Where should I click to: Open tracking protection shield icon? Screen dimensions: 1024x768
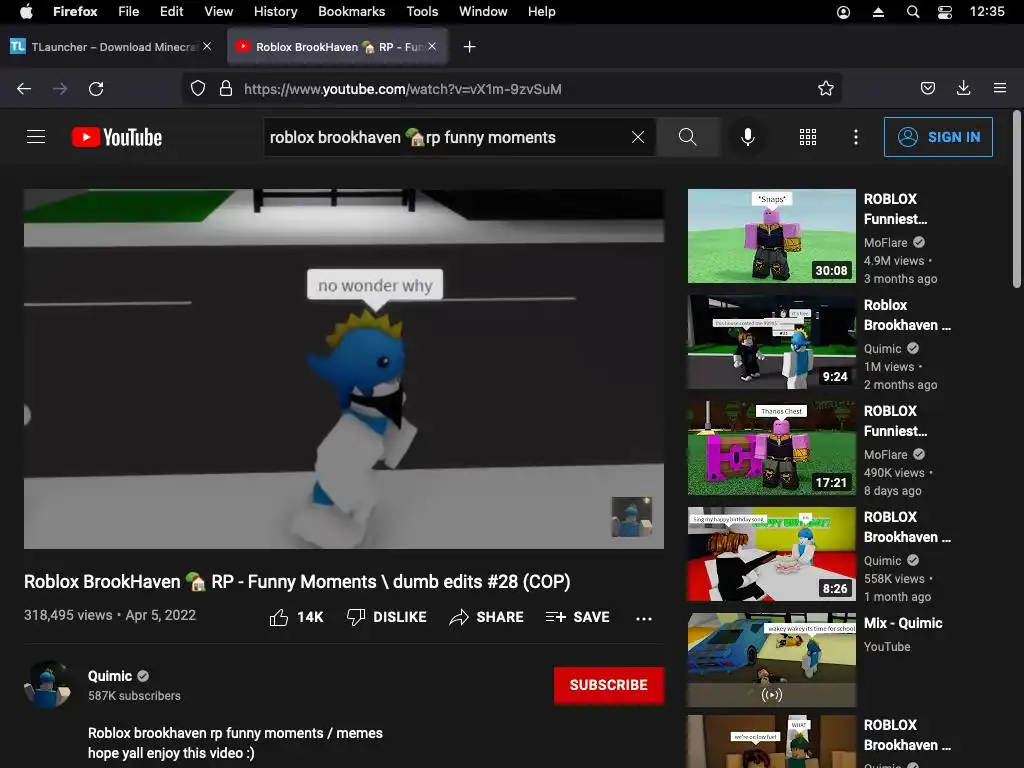198,89
